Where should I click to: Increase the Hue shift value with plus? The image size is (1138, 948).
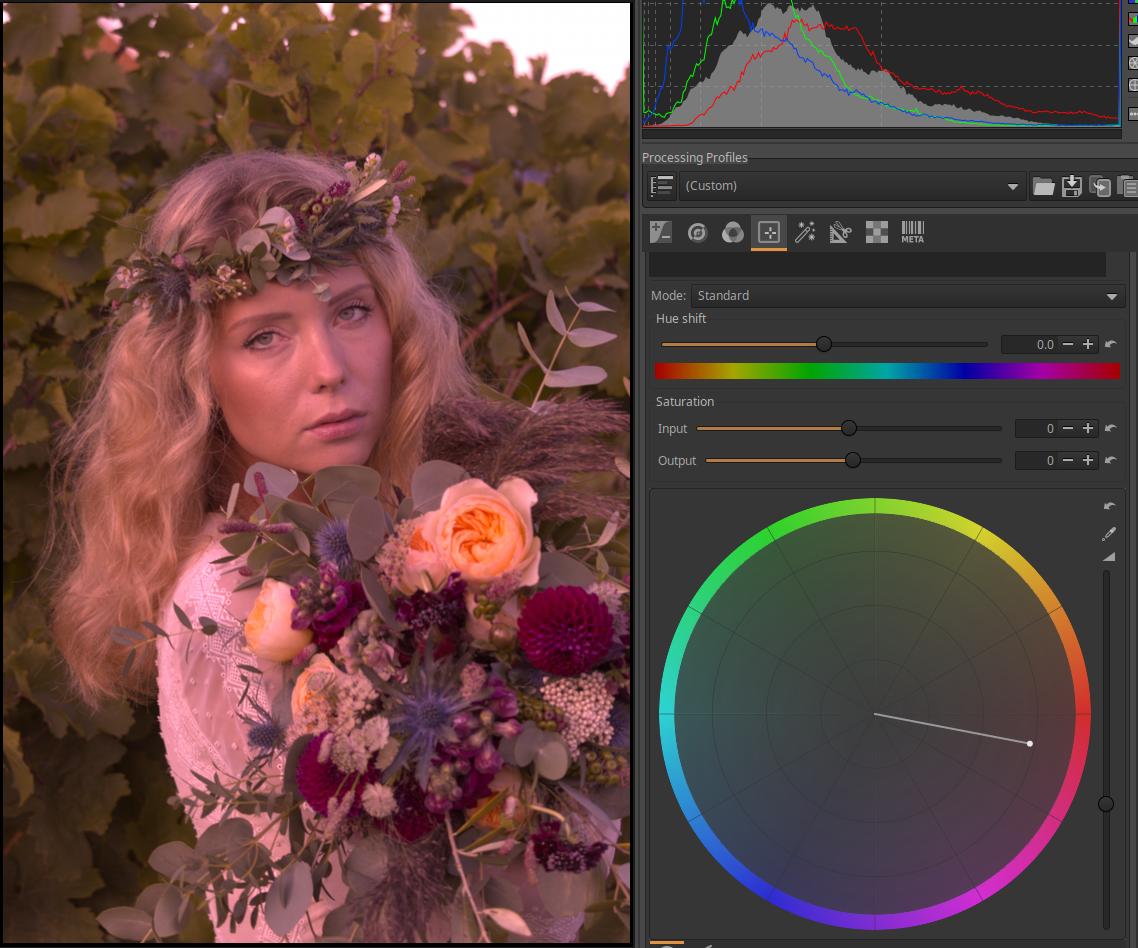pyautogui.click(x=1088, y=344)
